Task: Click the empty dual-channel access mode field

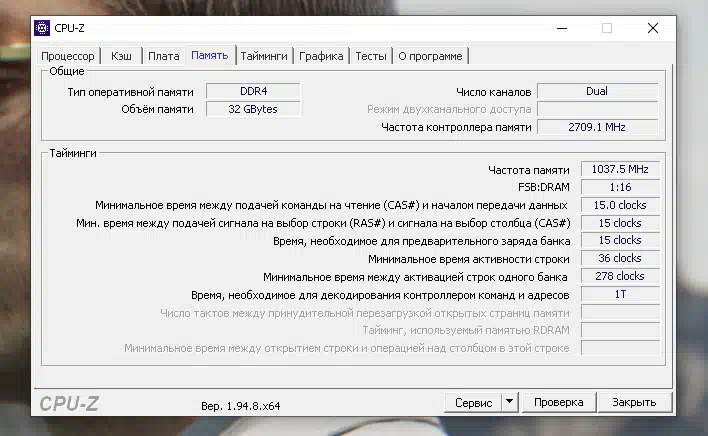Action: [x=597, y=109]
